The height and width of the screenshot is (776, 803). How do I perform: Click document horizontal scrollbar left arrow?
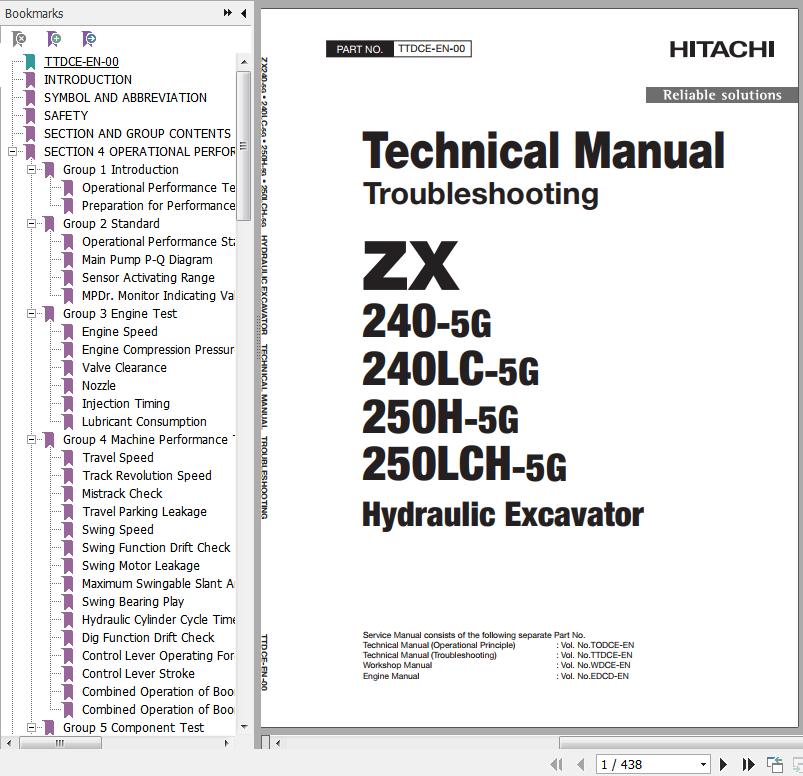278,742
